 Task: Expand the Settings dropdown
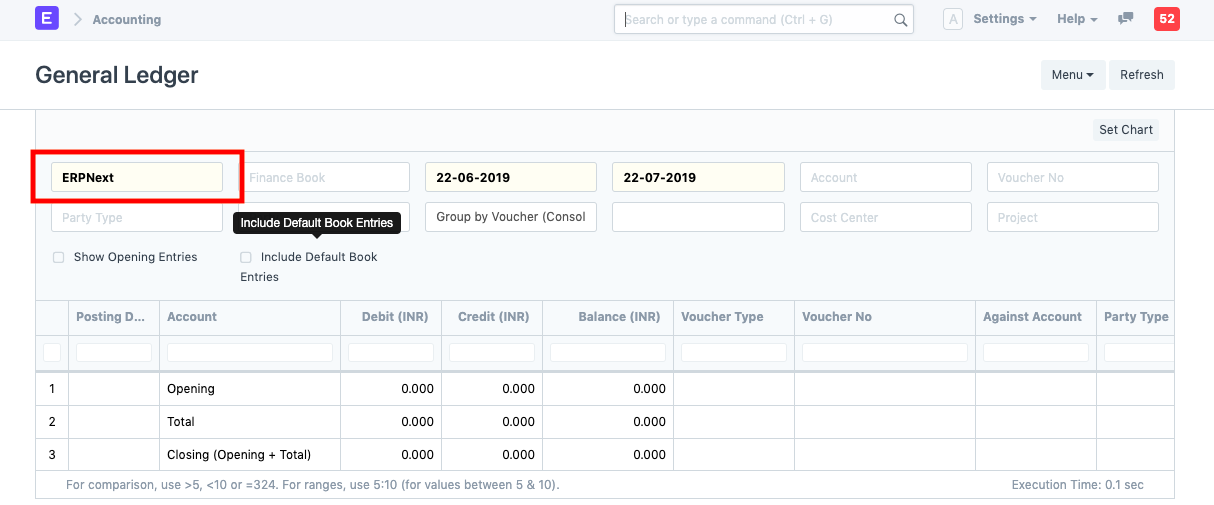[1004, 19]
